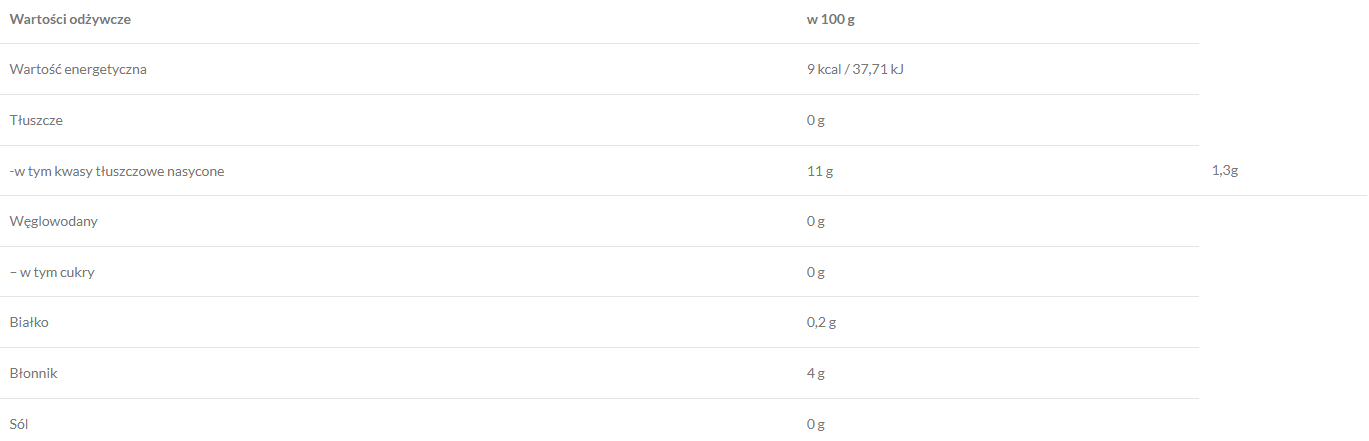Select the "w 100 g" column header
This screenshot has height=441, width=1369.
click(832, 19)
